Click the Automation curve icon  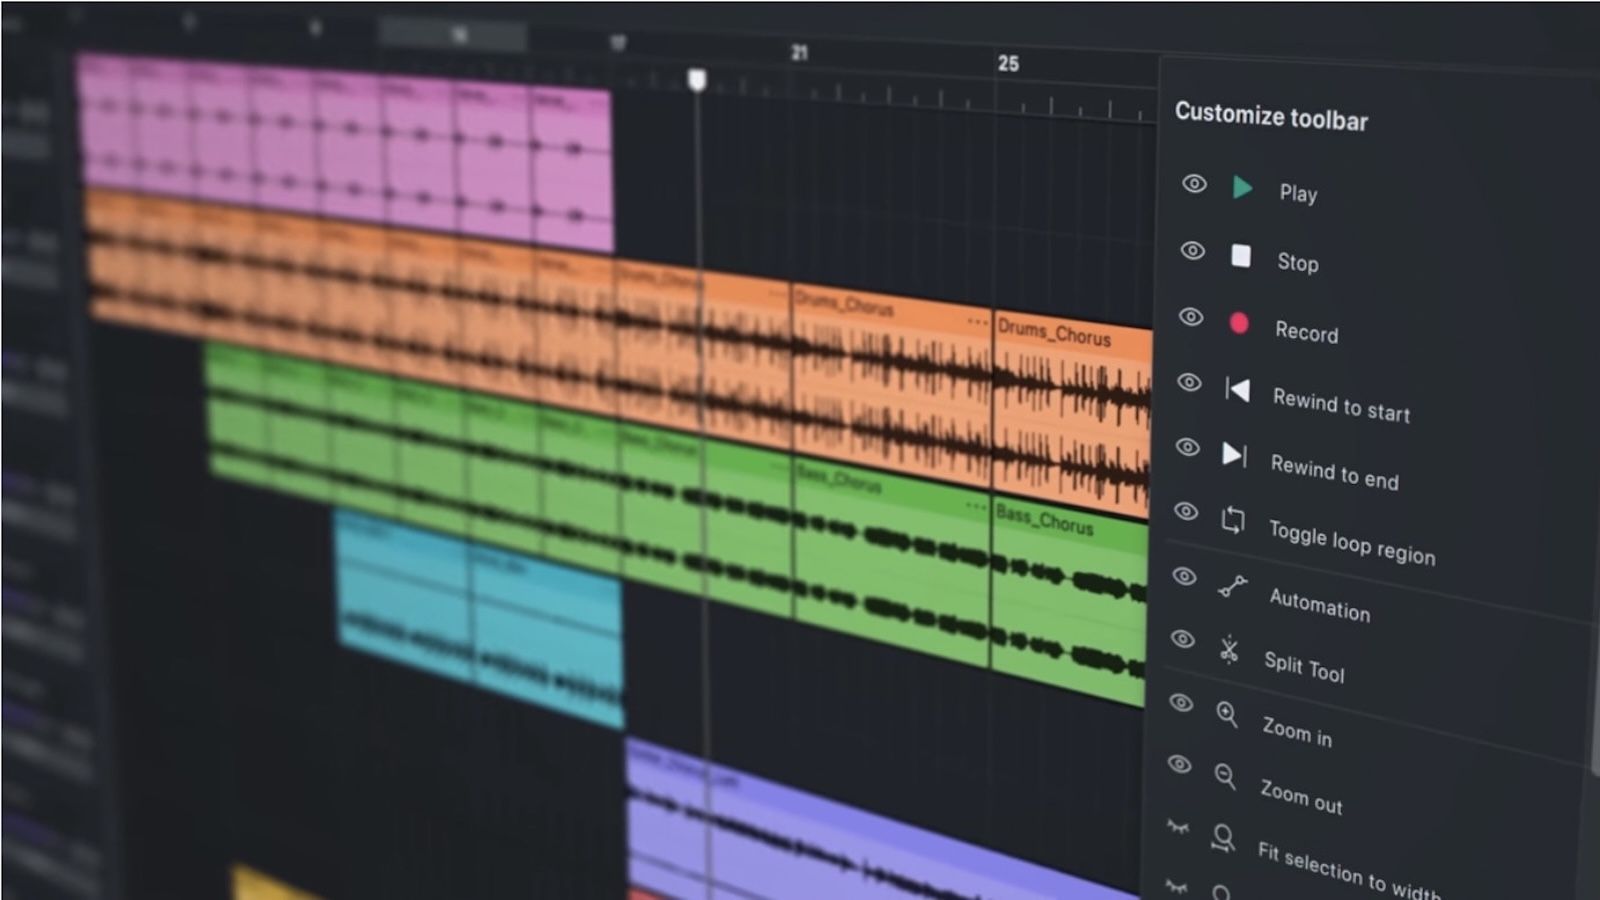[x=1232, y=586]
